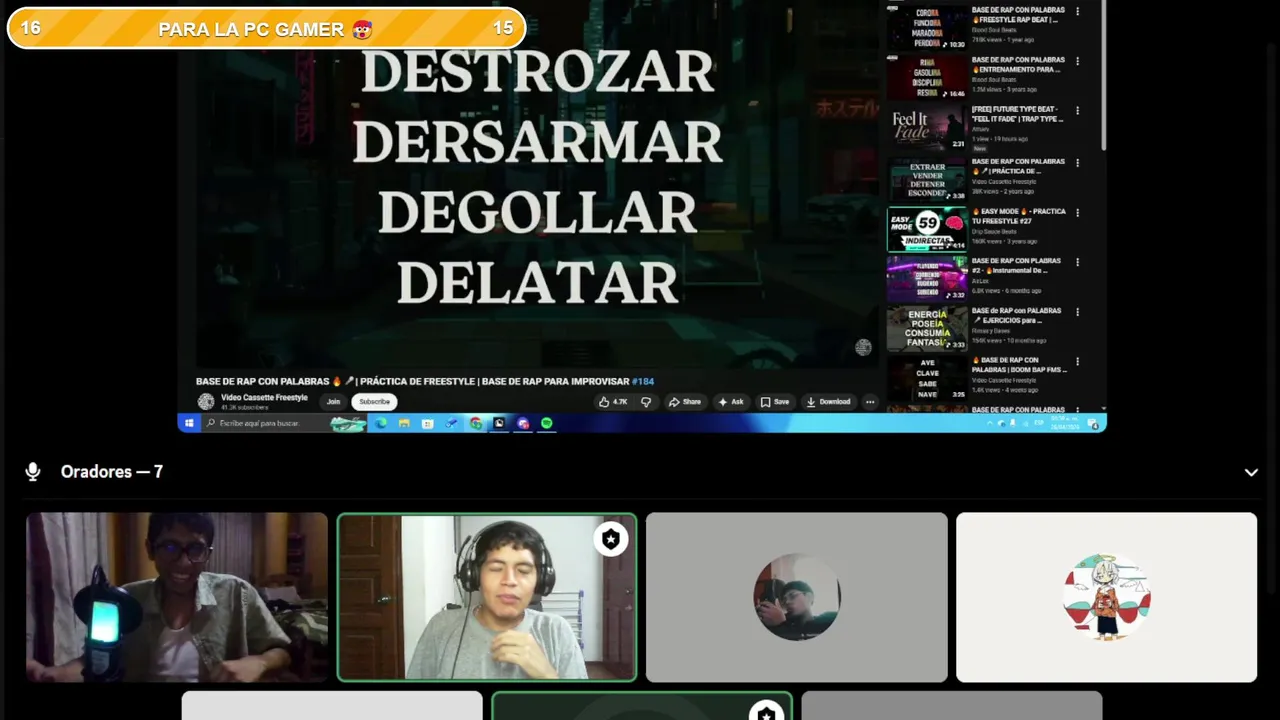Open the Video Cassette Freestyle channel name link

point(264,398)
